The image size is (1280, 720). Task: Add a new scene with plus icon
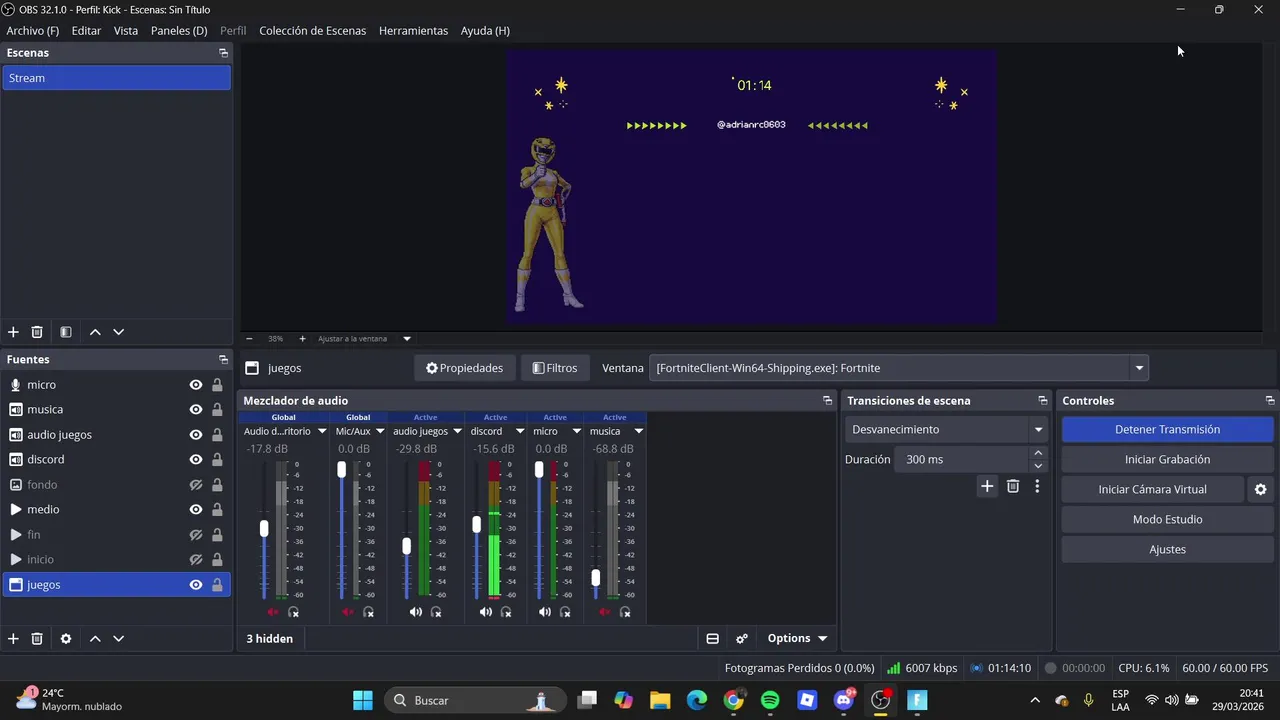(13, 332)
